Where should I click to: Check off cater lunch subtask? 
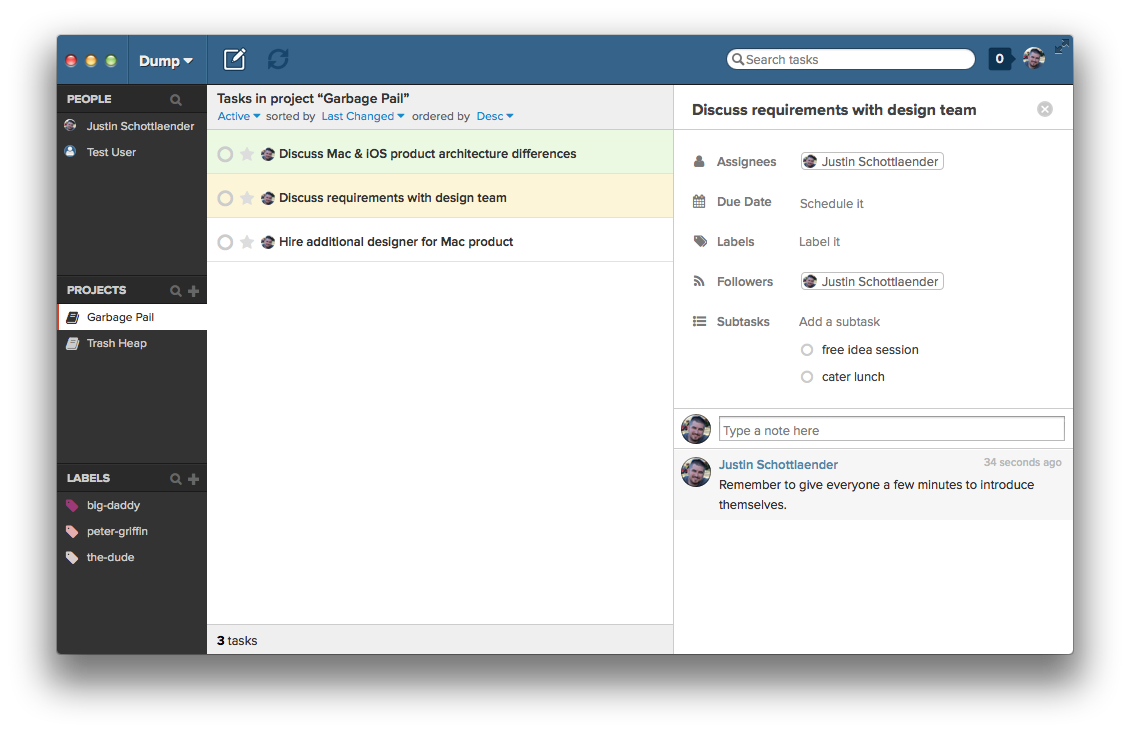click(x=807, y=377)
